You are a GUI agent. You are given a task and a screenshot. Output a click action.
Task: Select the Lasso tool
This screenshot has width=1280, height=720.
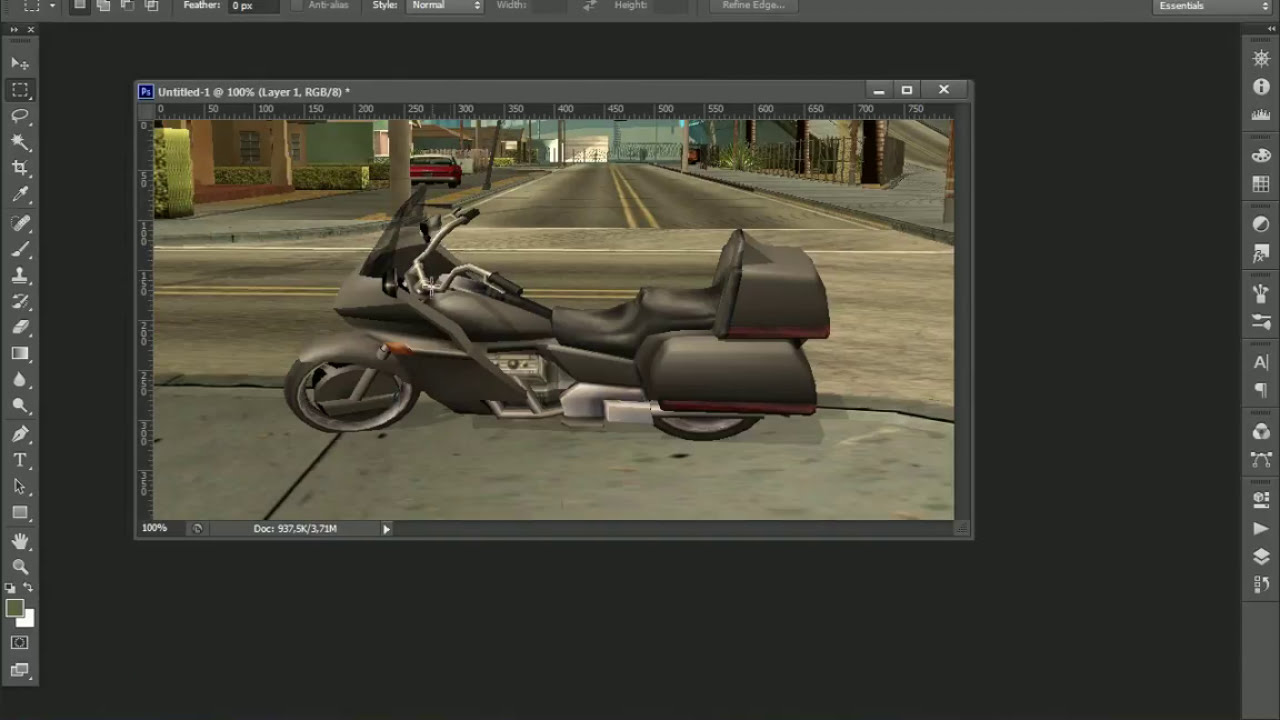(20, 116)
